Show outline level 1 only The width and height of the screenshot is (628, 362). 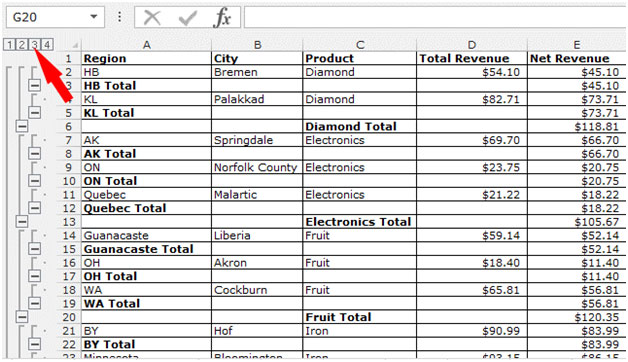click(9, 44)
